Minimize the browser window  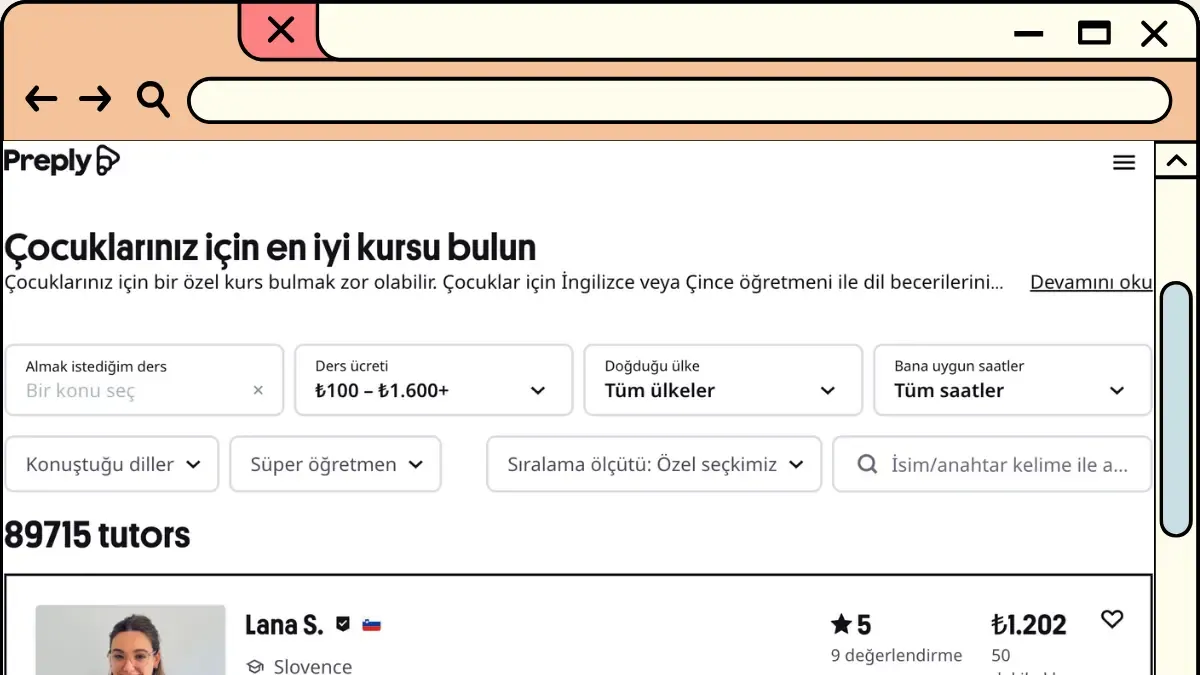click(1028, 34)
